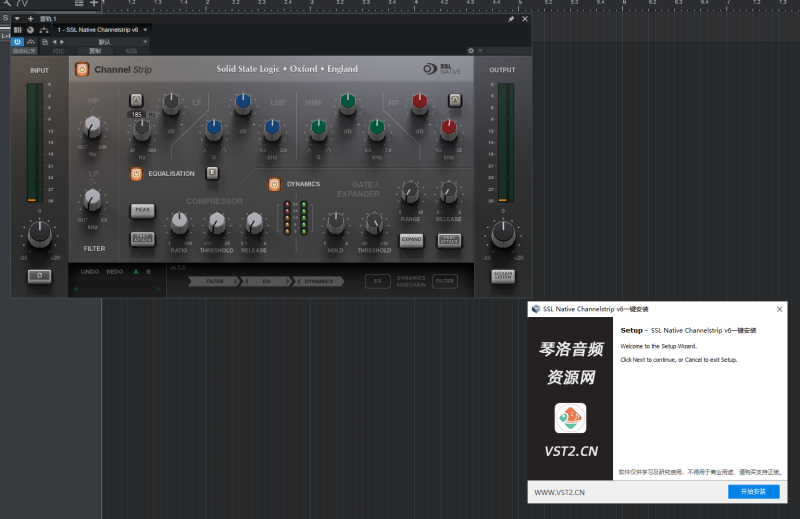The image size is (800, 519).
Task: Adjust the LMF Q blue knob
Action: pyautogui.click(x=214, y=130)
